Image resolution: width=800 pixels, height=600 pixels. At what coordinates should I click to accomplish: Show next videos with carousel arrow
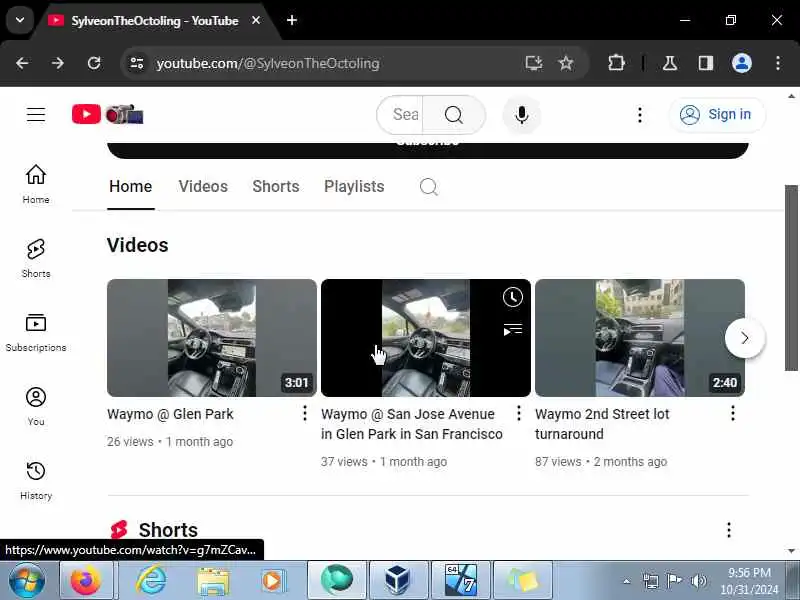coord(745,338)
